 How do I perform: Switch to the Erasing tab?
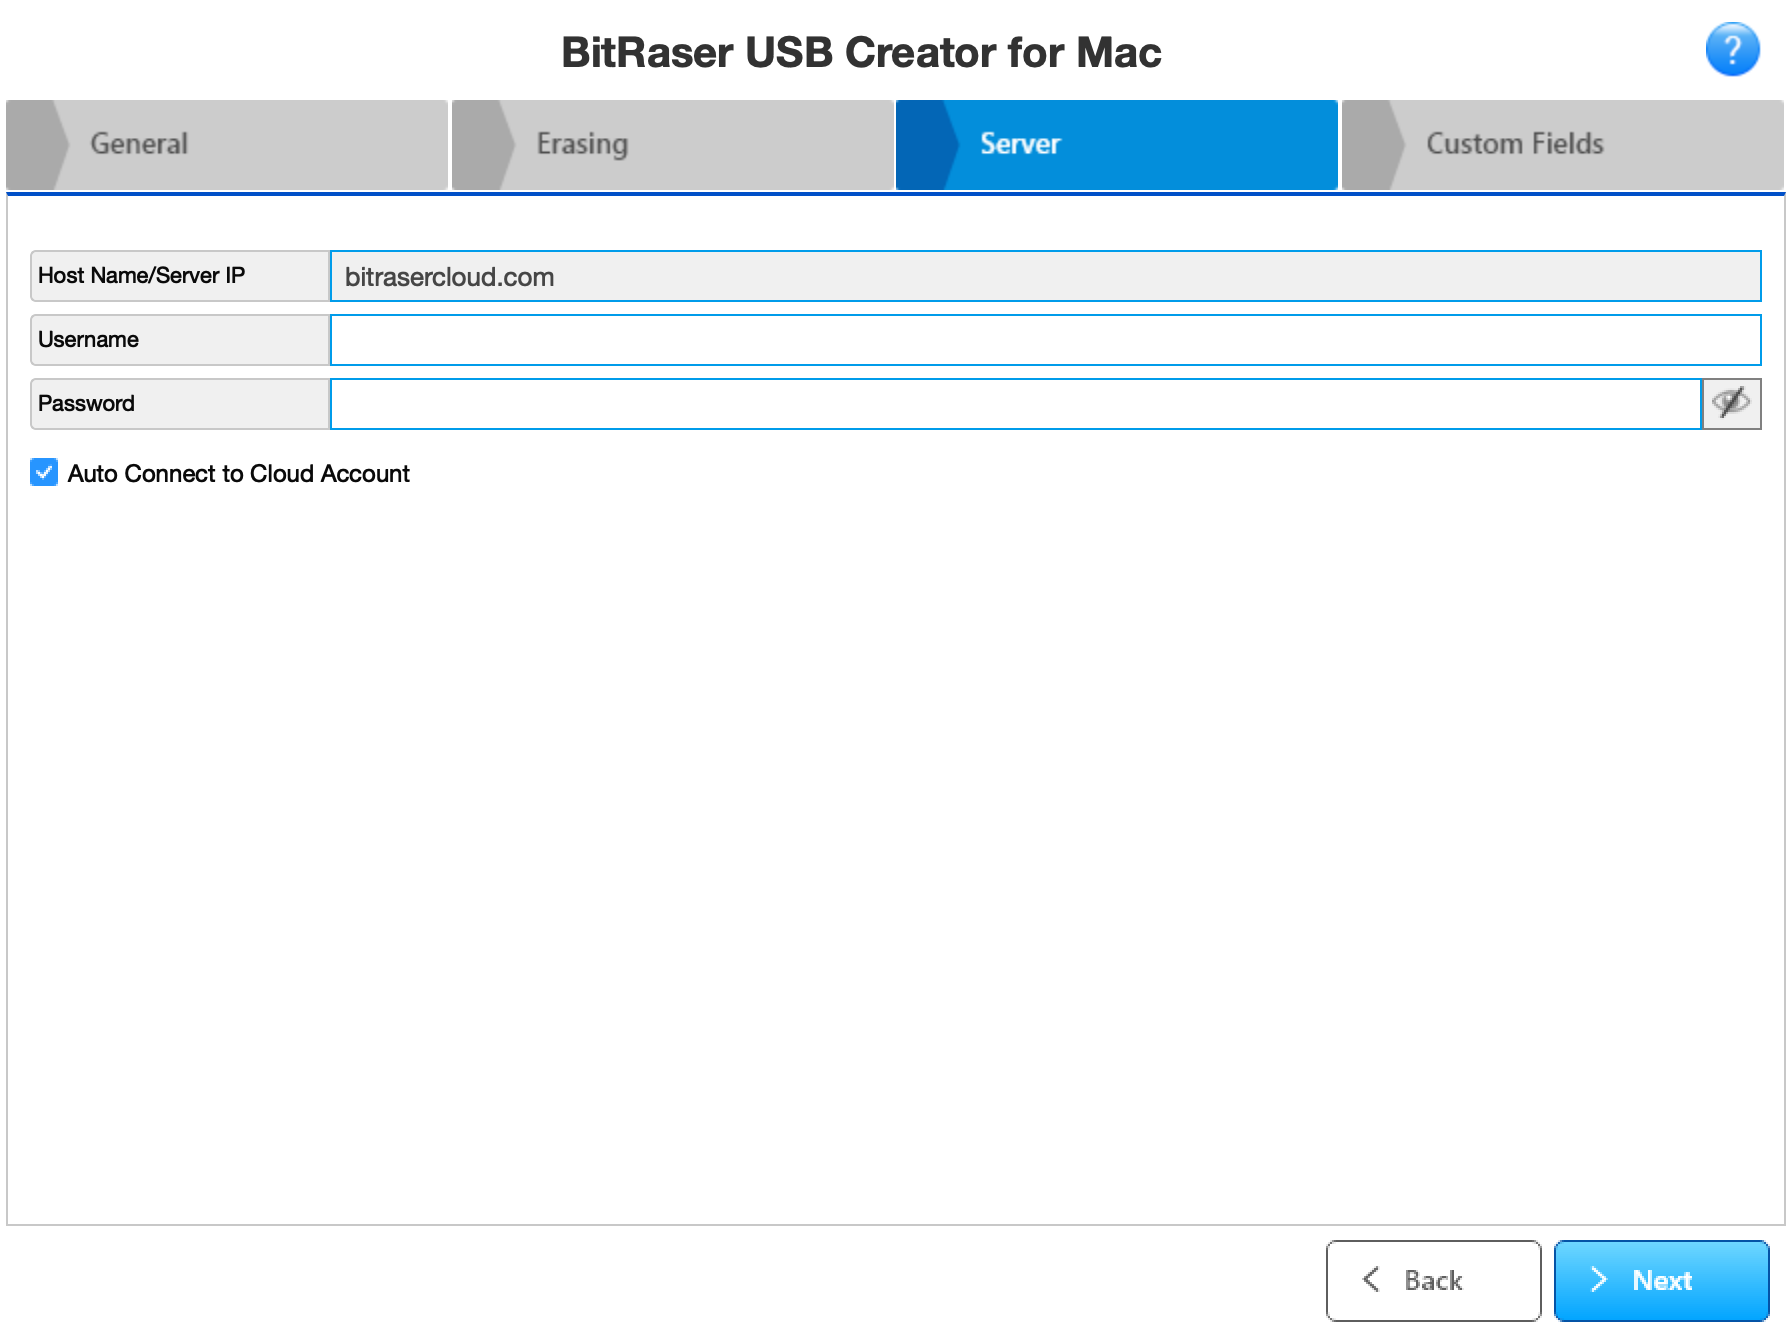pyautogui.click(x=673, y=144)
